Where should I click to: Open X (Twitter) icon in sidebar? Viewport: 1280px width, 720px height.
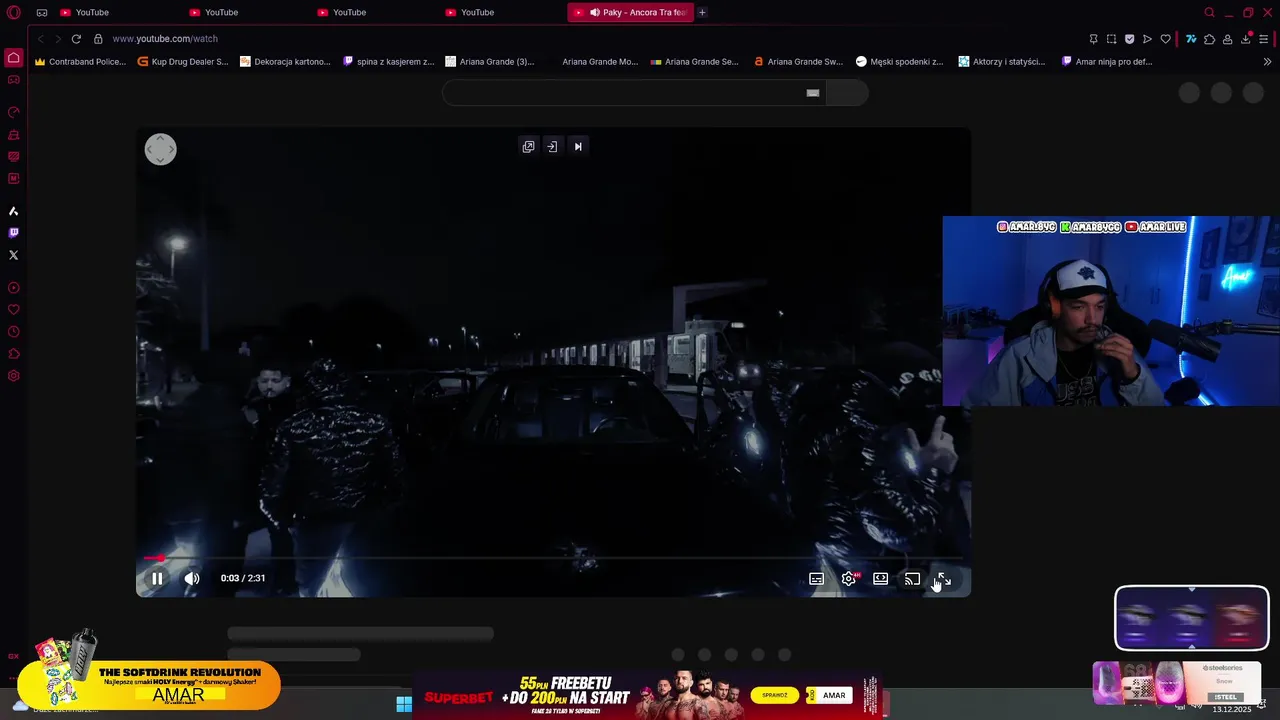(13, 255)
